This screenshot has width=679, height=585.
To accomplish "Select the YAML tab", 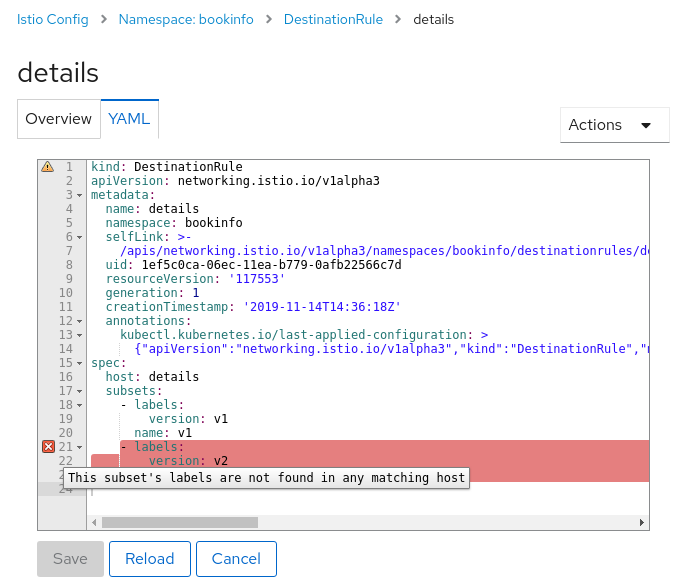I will [x=129, y=119].
